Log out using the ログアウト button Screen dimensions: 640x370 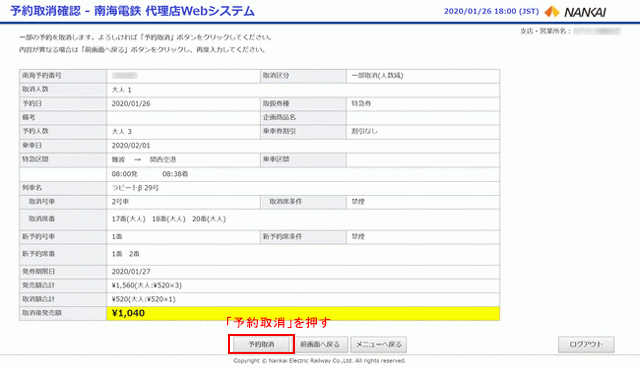[x=586, y=344]
